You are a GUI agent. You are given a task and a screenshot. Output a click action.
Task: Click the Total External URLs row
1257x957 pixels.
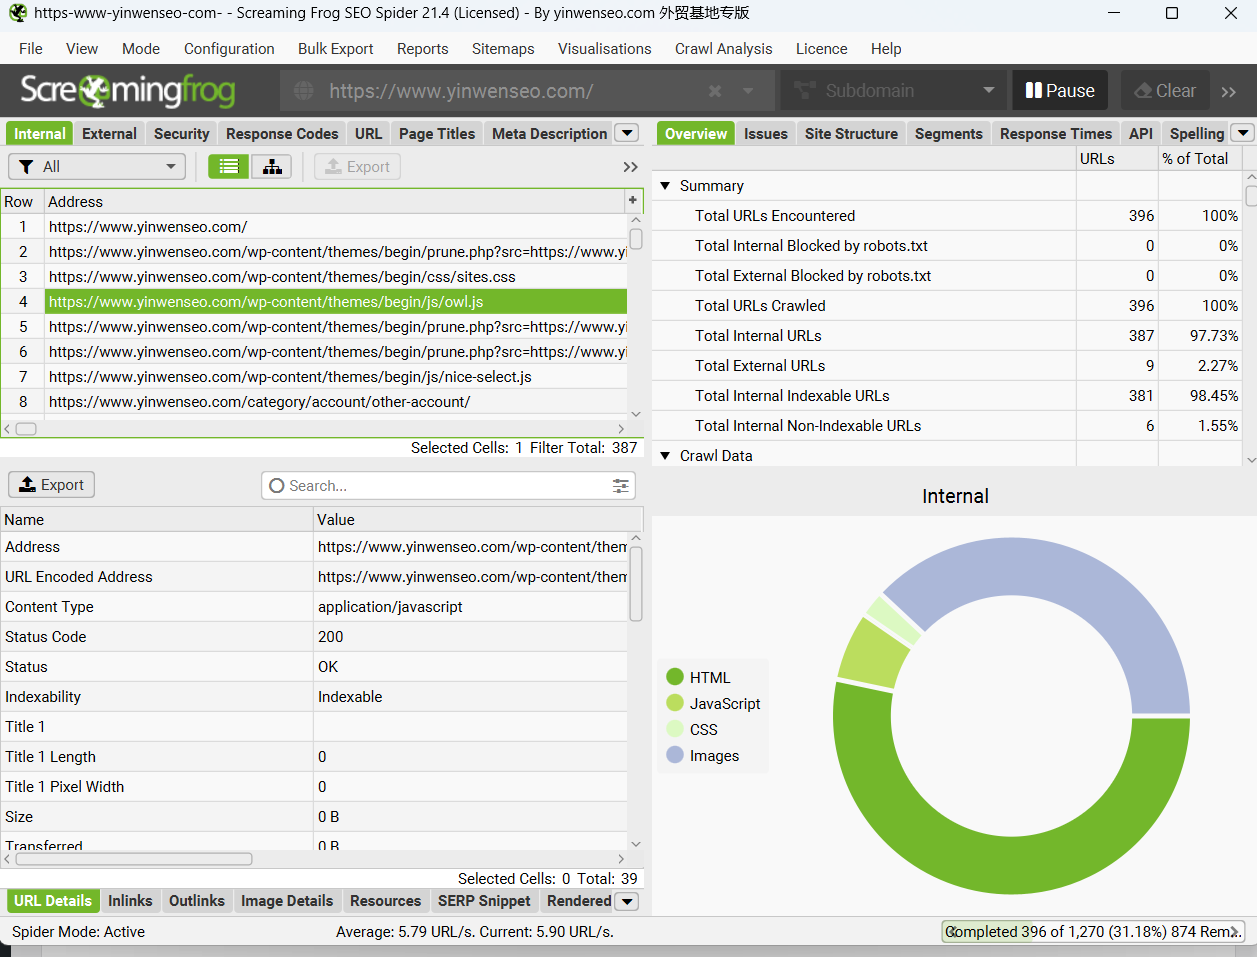947,366
